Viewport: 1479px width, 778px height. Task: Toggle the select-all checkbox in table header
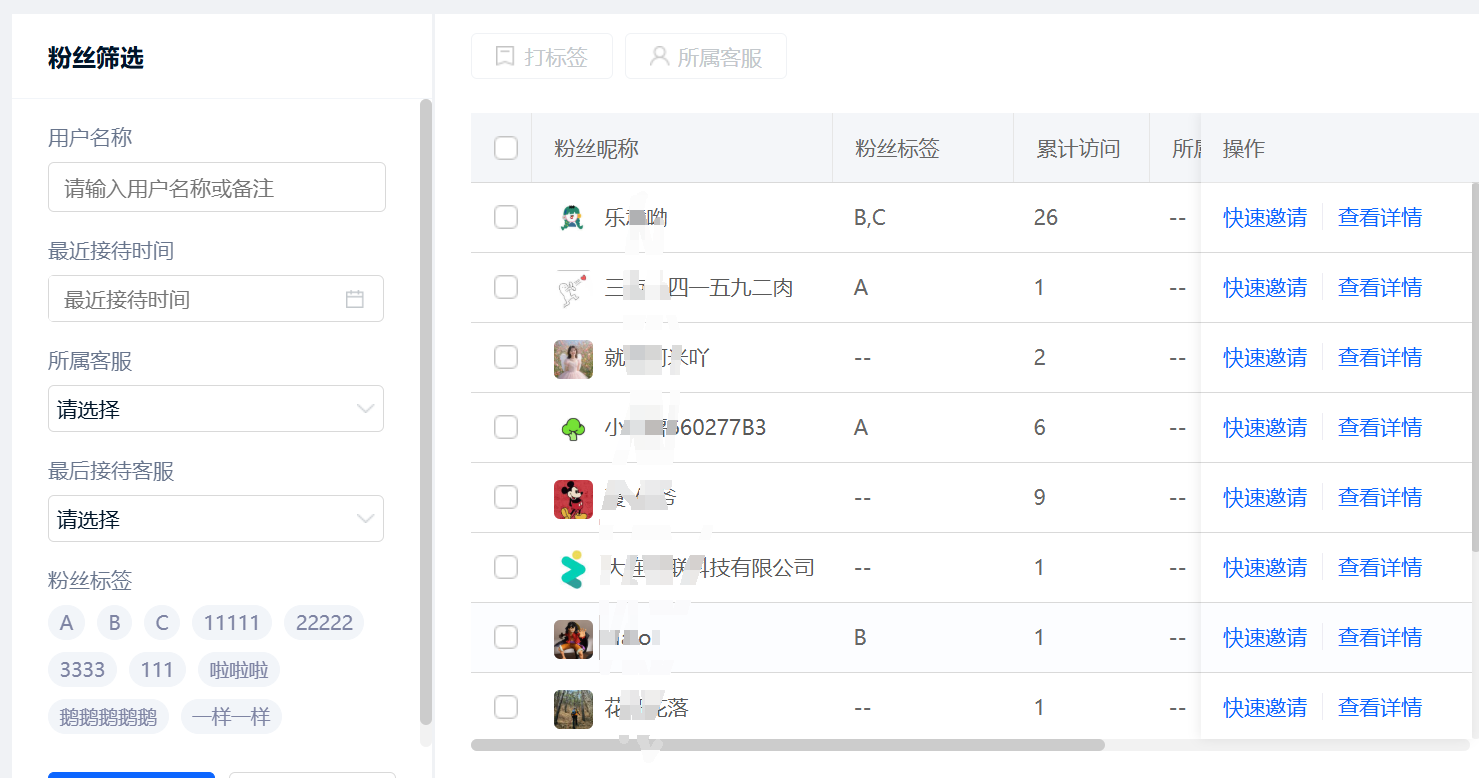click(506, 148)
